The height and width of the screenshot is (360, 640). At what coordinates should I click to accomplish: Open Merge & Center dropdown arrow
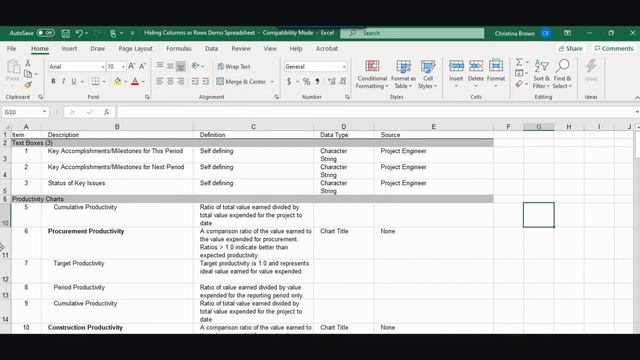click(x=272, y=82)
